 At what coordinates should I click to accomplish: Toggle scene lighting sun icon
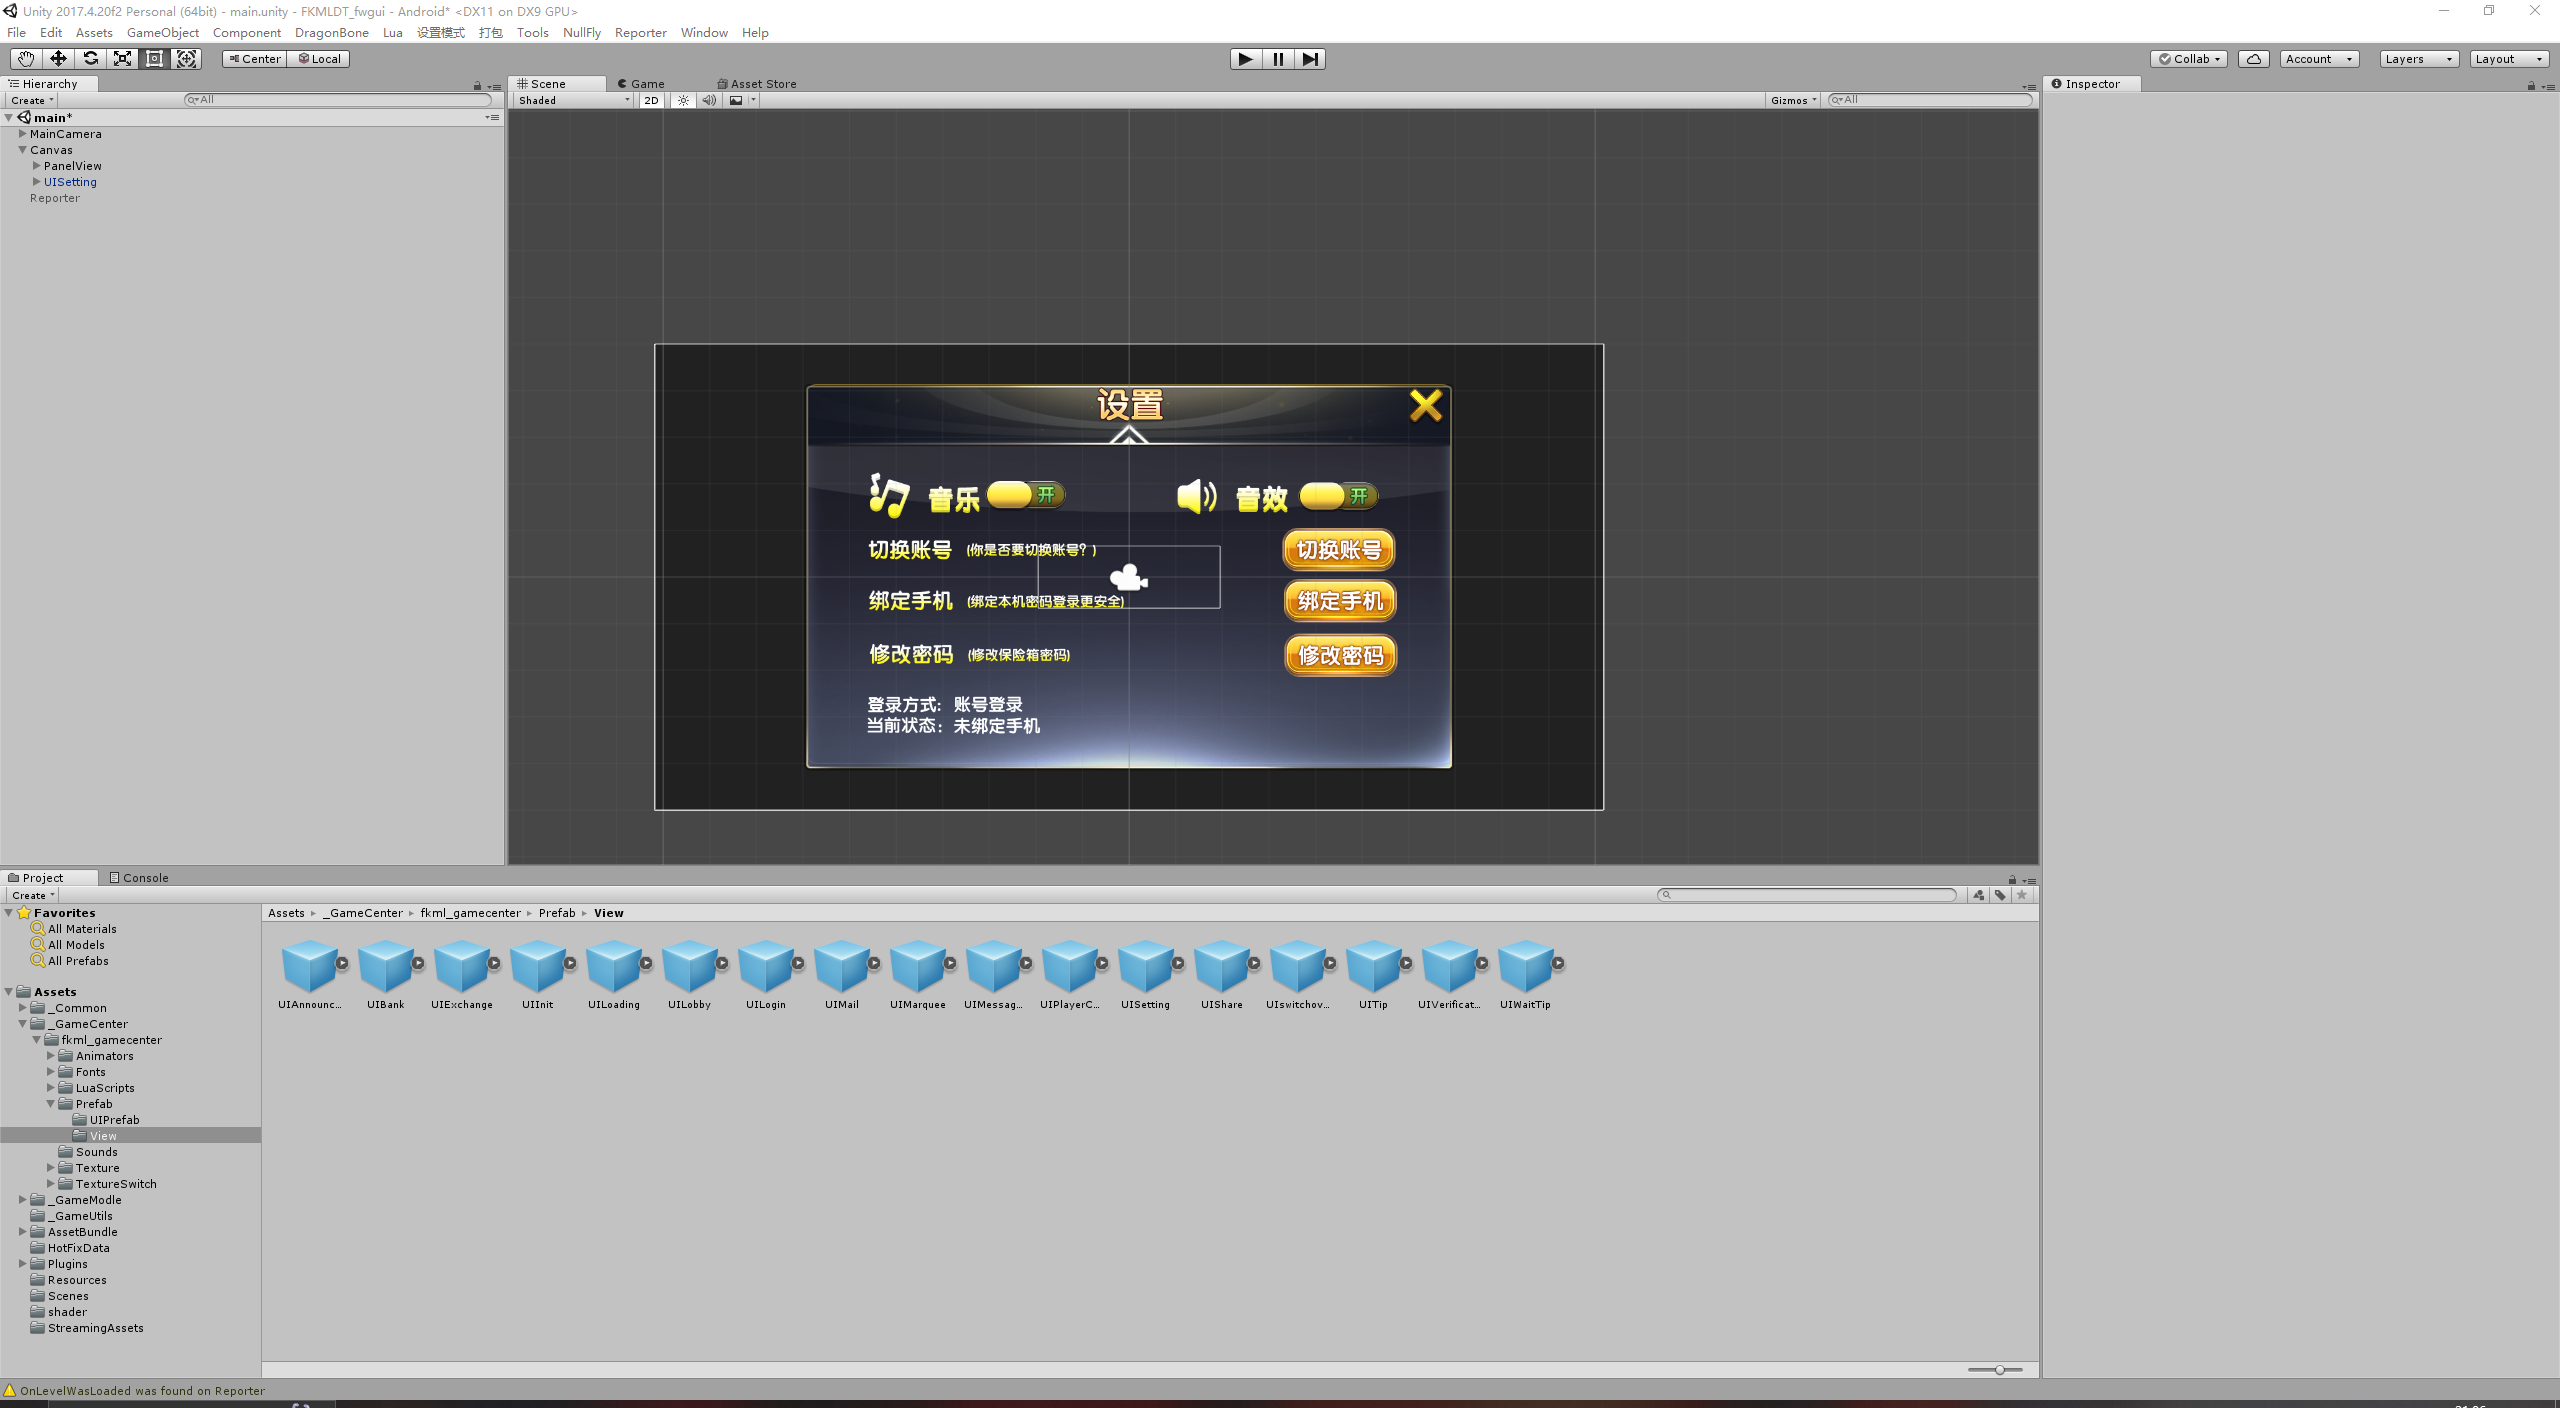683,100
